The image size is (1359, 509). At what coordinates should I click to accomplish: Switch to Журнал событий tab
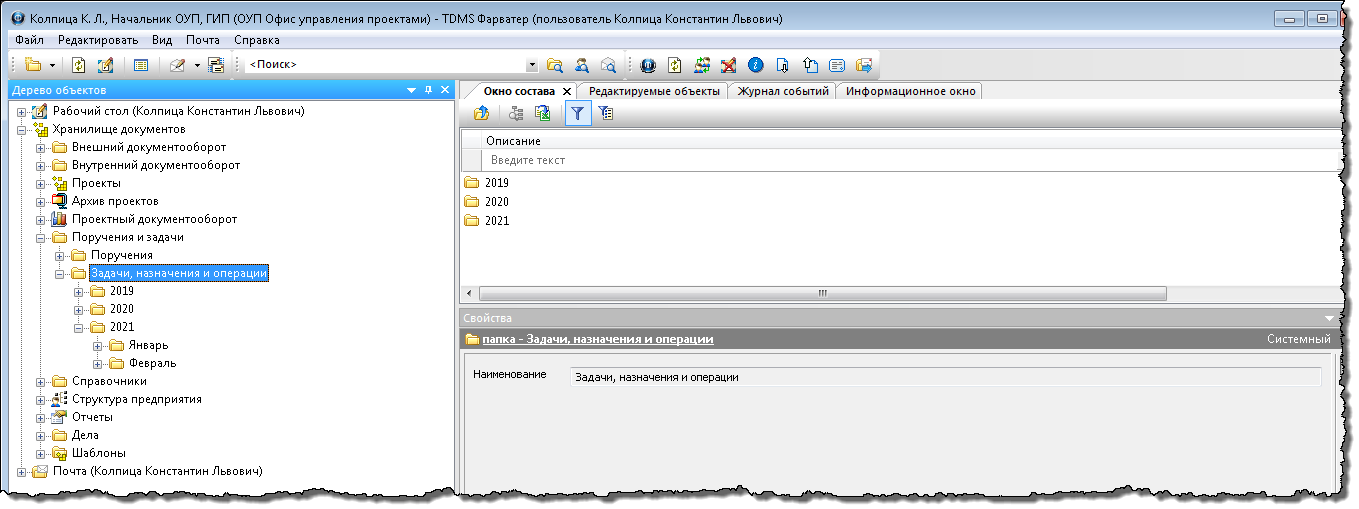tap(783, 91)
